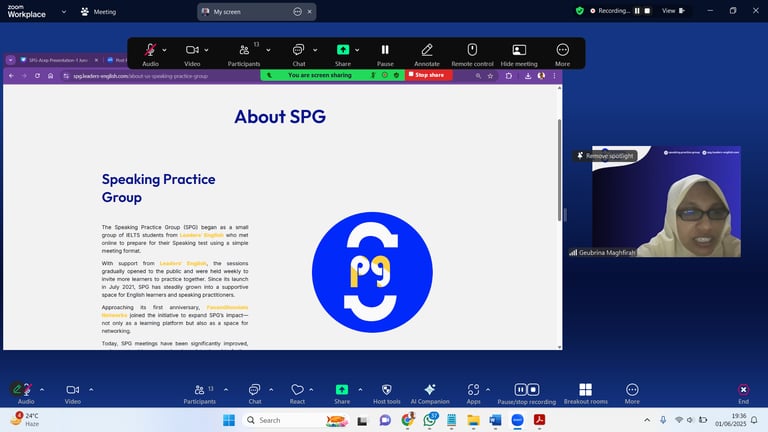Open Host tools shield icon
The width and height of the screenshot is (768, 432).
point(386,389)
